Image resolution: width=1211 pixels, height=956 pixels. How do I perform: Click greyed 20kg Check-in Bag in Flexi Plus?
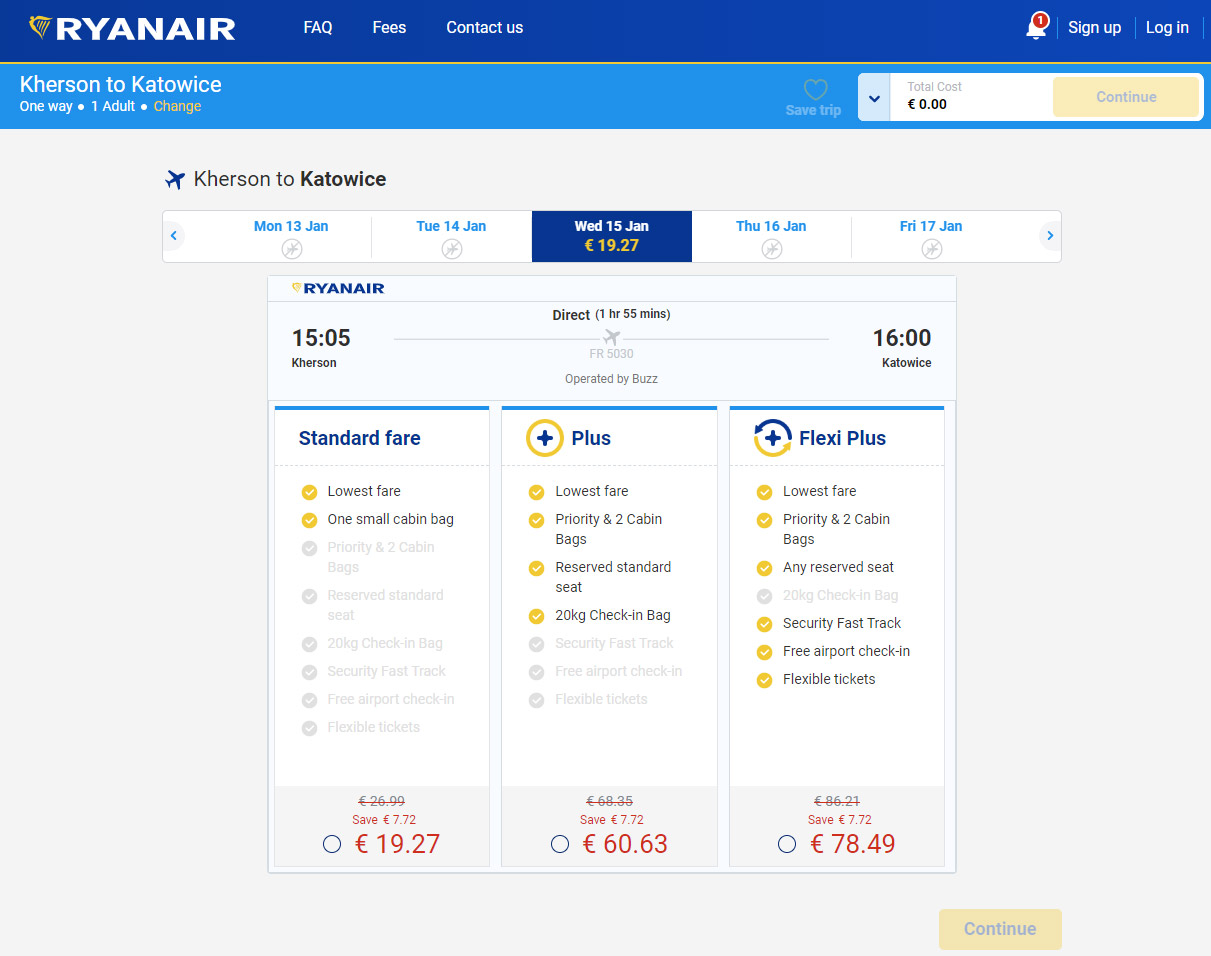(x=841, y=595)
